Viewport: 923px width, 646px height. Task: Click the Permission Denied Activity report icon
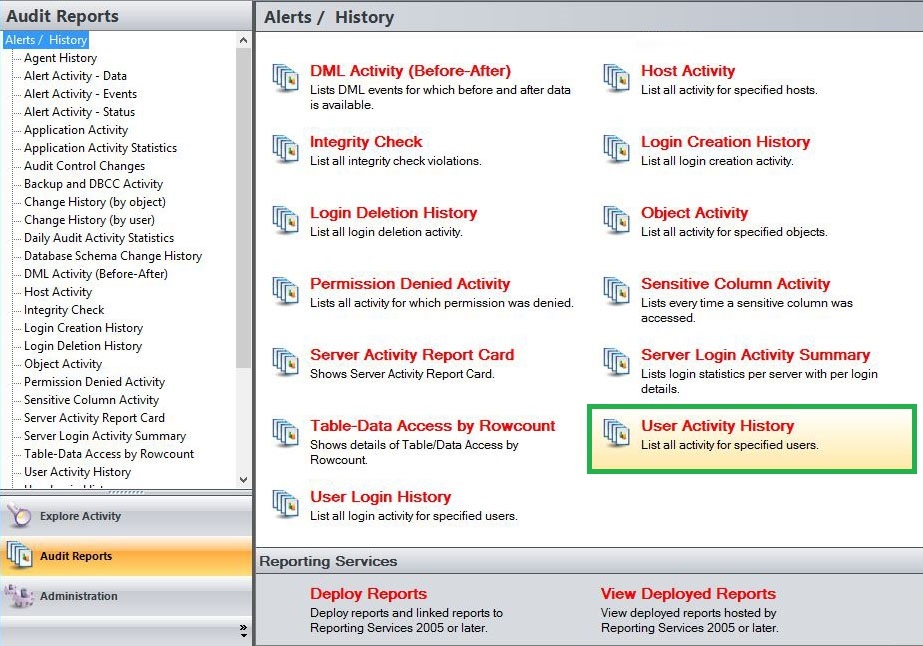tap(285, 290)
